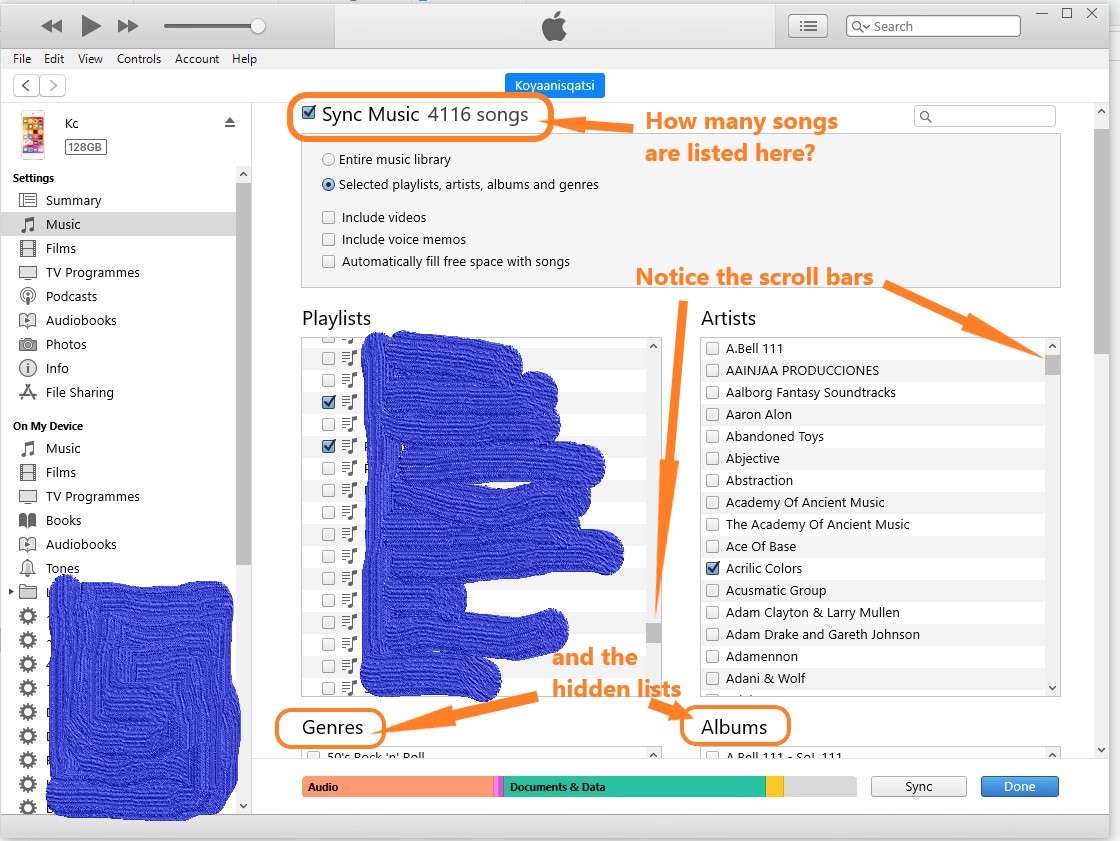This screenshot has width=1120, height=841.
Task: Click the iPod device thumbnail
Action: click(x=33, y=134)
